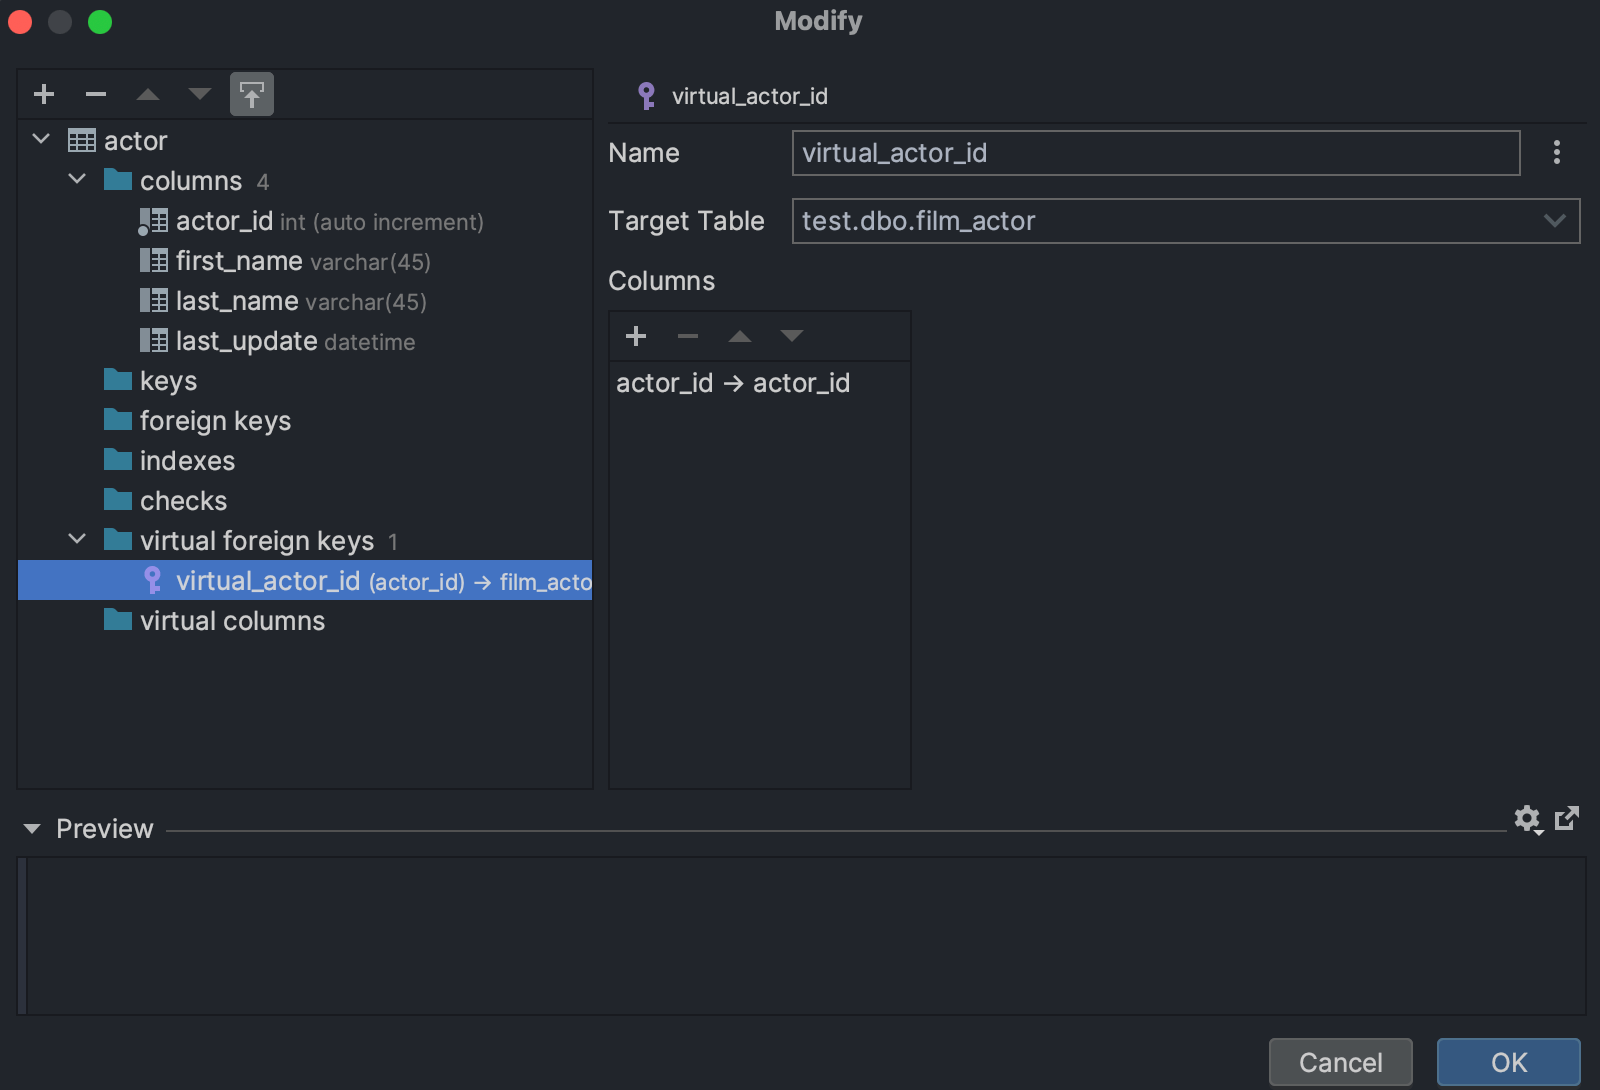This screenshot has width=1600, height=1090.
Task: Select the foreign keys folder
Action: coord(215,421)
